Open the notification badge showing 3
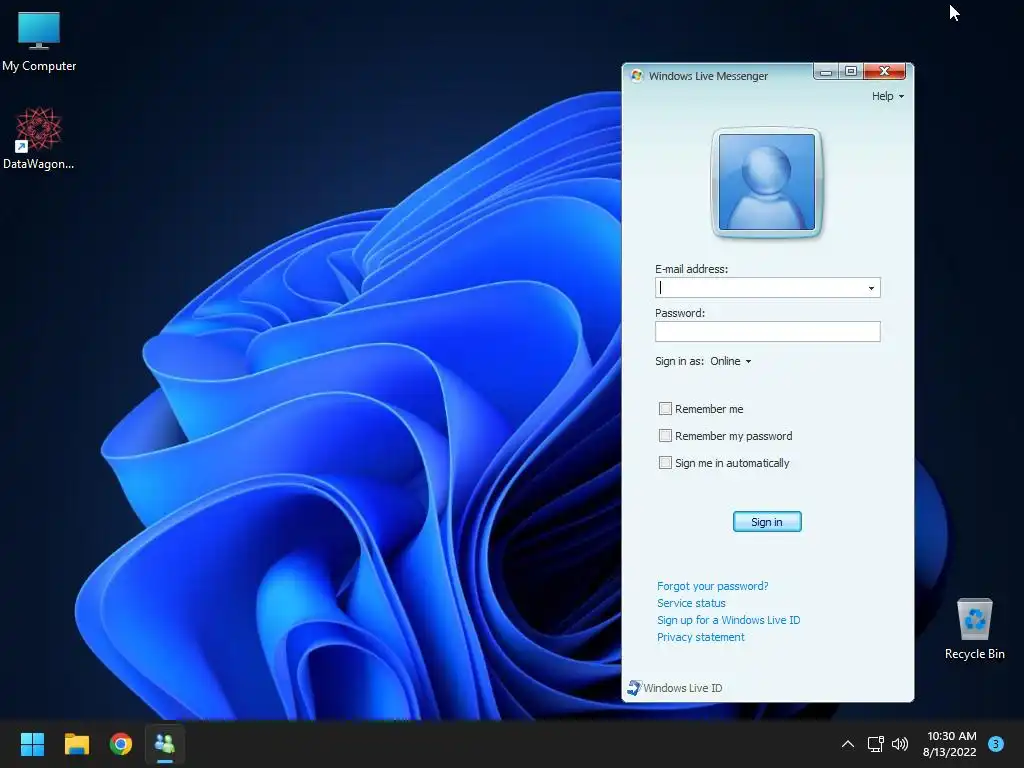This screenshot has height=768, width=1024. (996, 743)
